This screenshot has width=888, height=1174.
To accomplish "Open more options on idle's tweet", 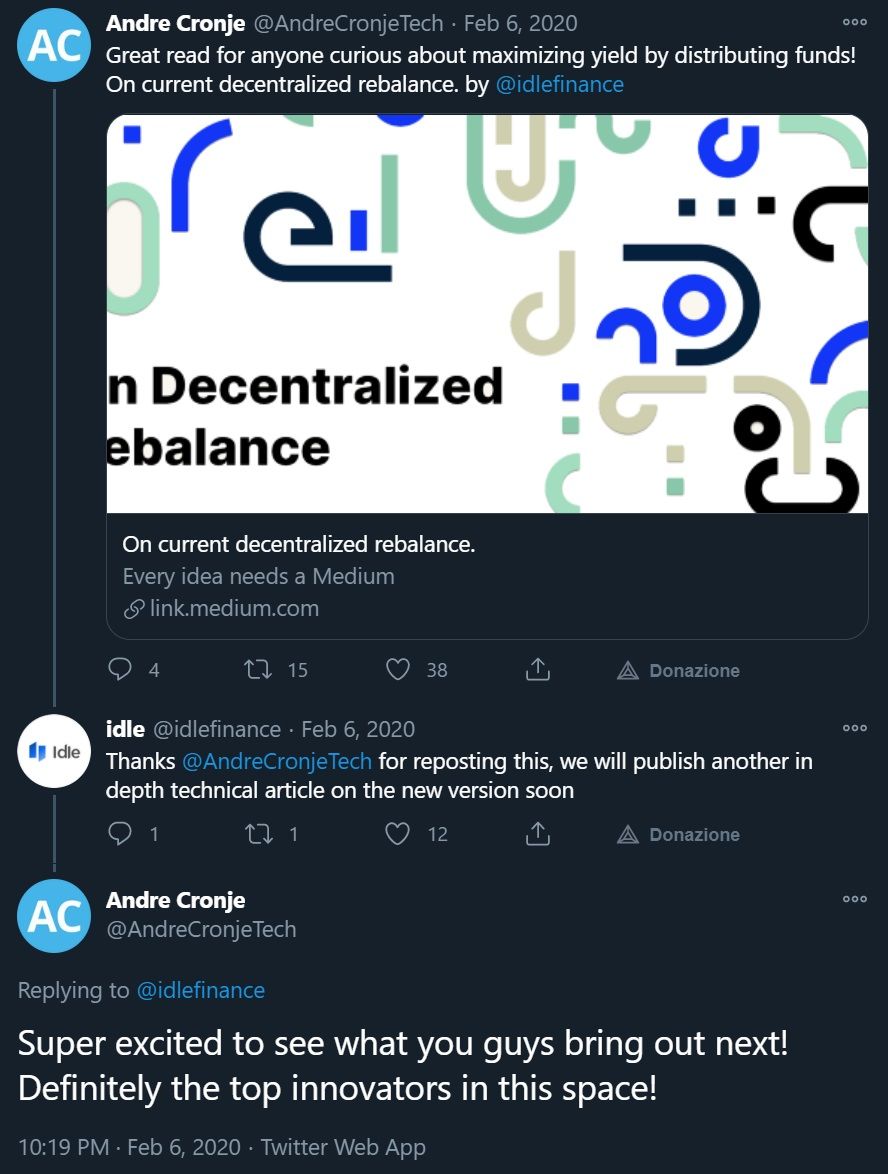I will point(854,728).
